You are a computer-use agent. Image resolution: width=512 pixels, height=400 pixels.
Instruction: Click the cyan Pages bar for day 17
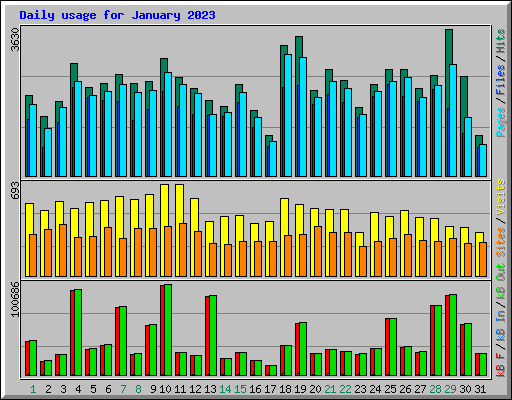[x=273, y=159]
